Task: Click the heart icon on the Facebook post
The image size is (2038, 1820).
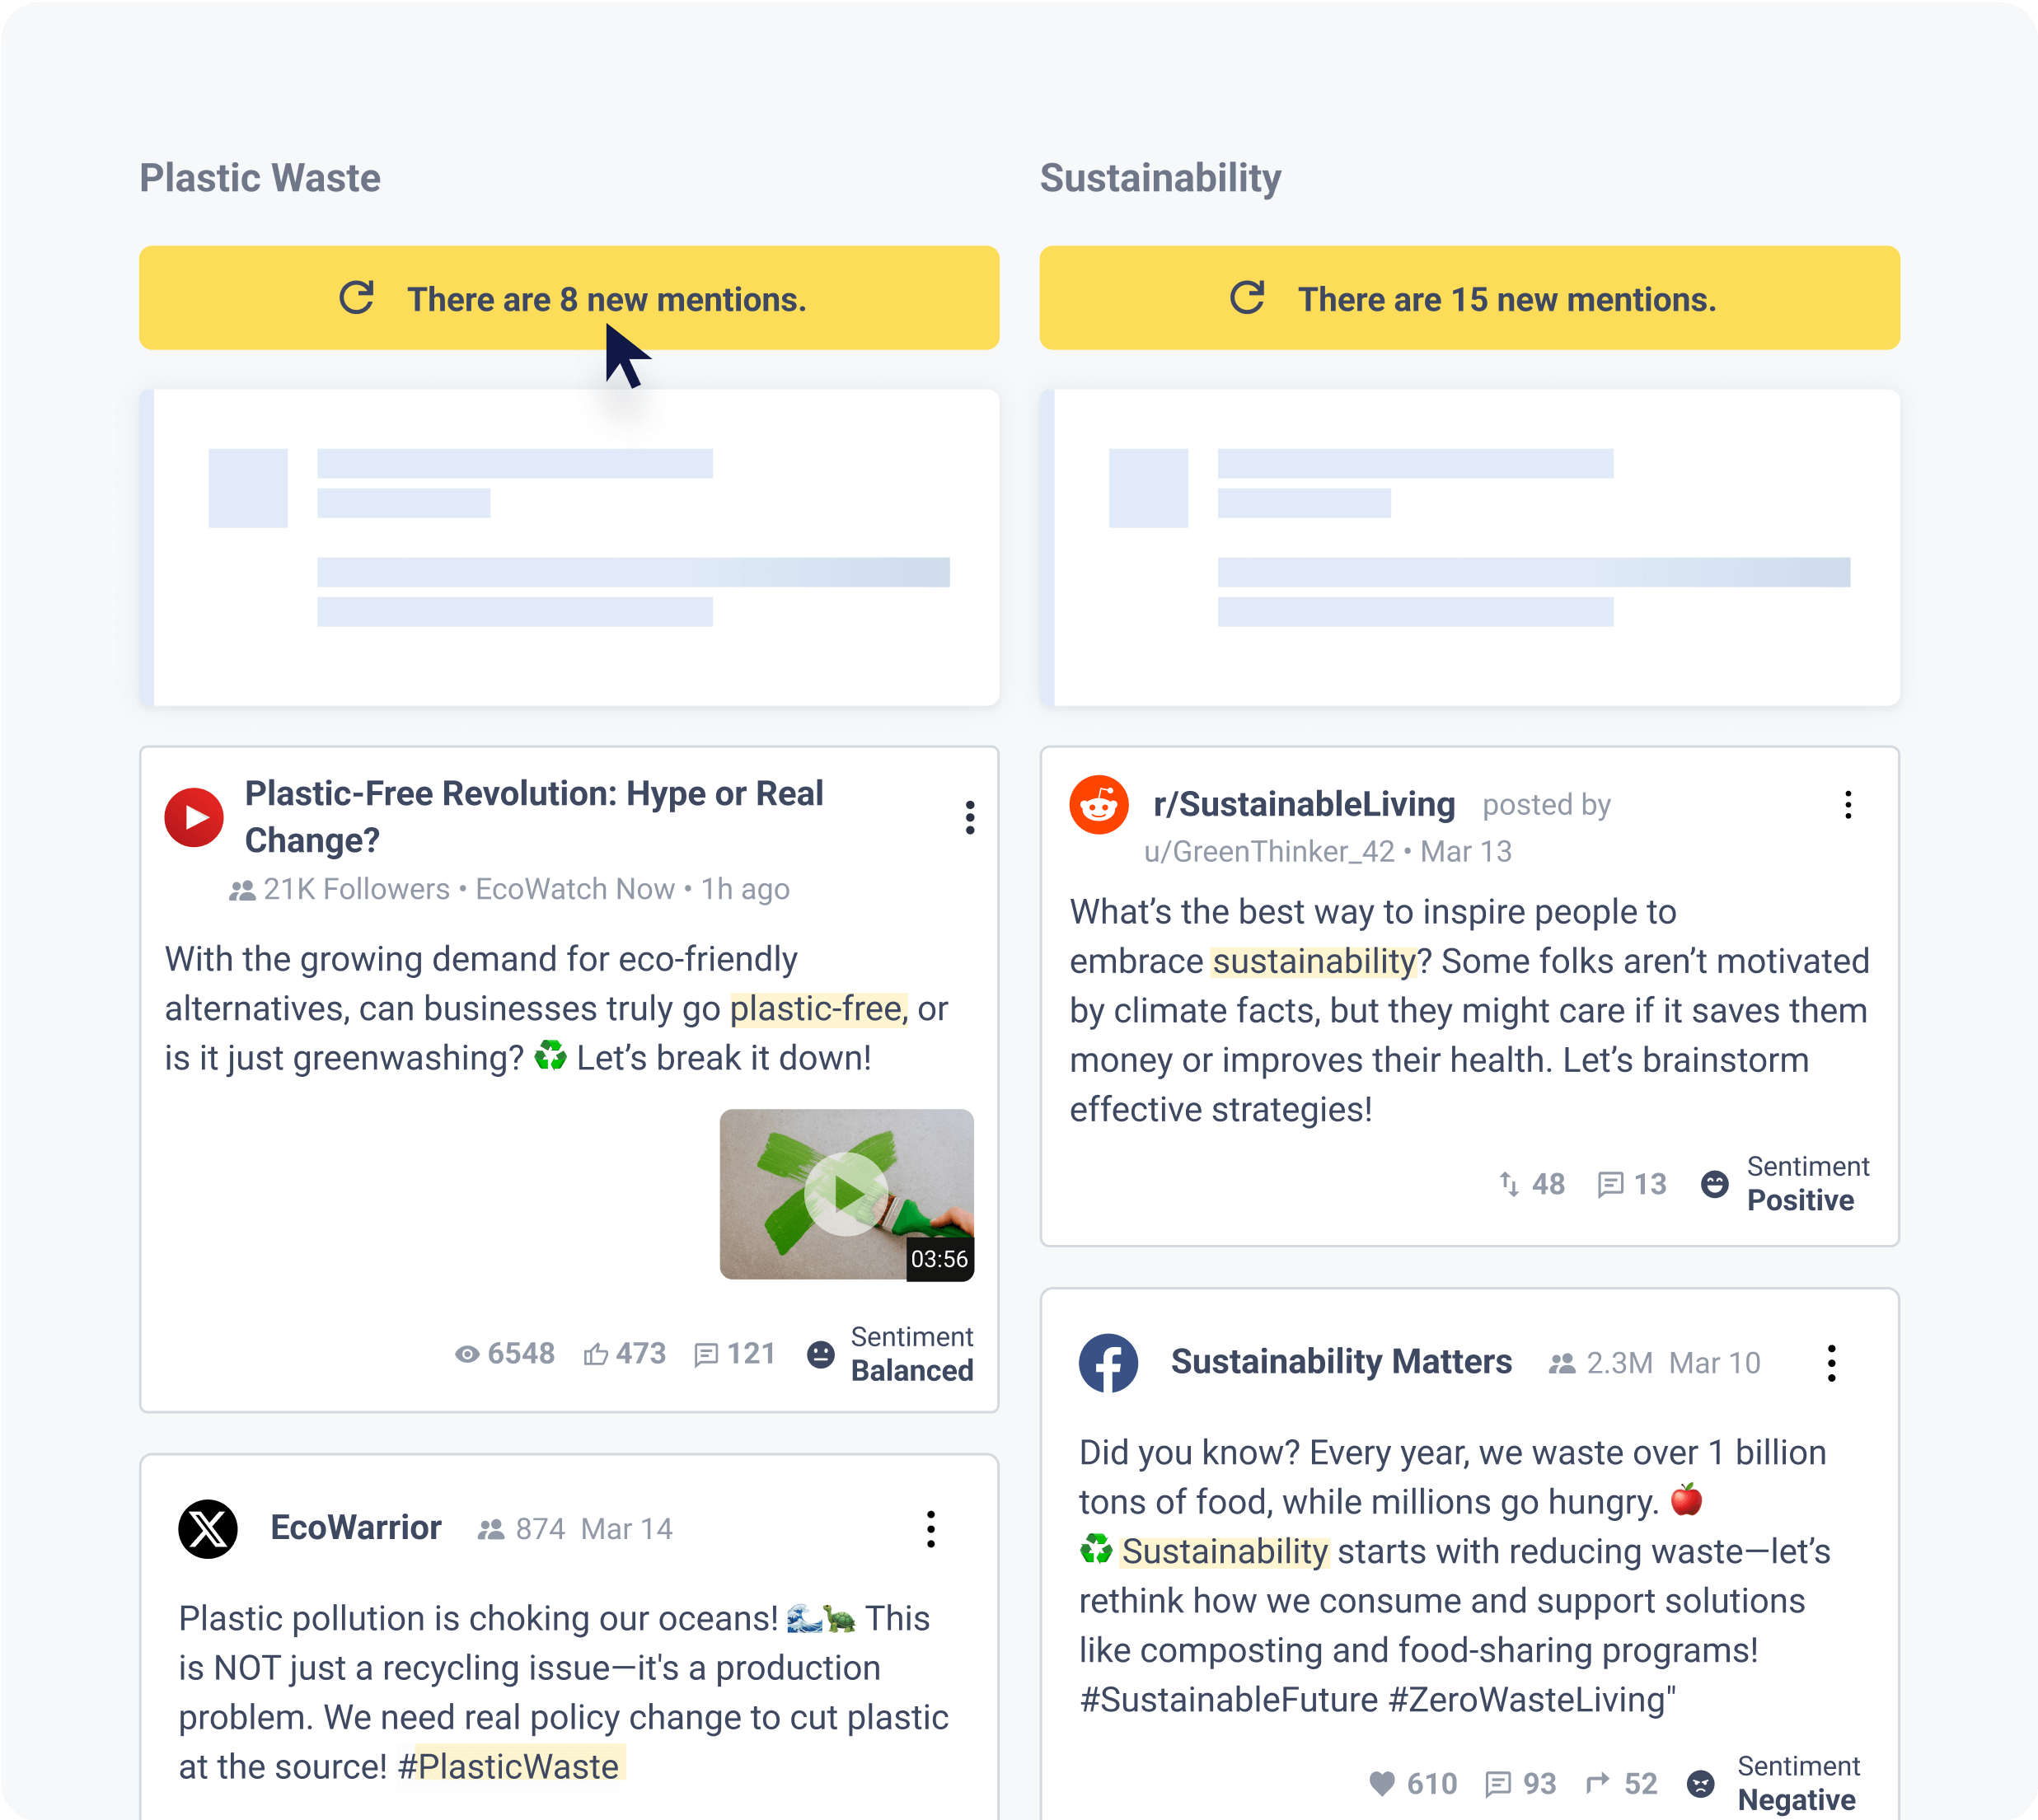Action: click(1381, 1783)
